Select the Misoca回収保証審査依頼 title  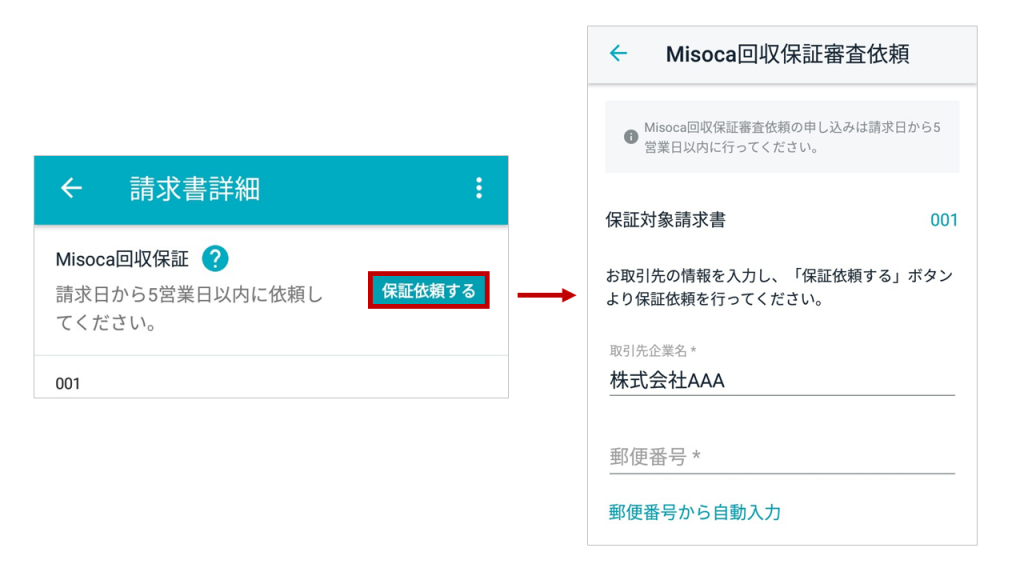click(787, 54)
